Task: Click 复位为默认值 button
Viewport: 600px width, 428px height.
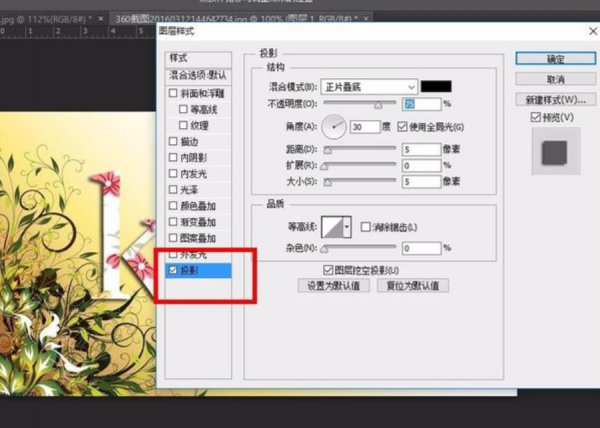Action: [x=413, y=285]
